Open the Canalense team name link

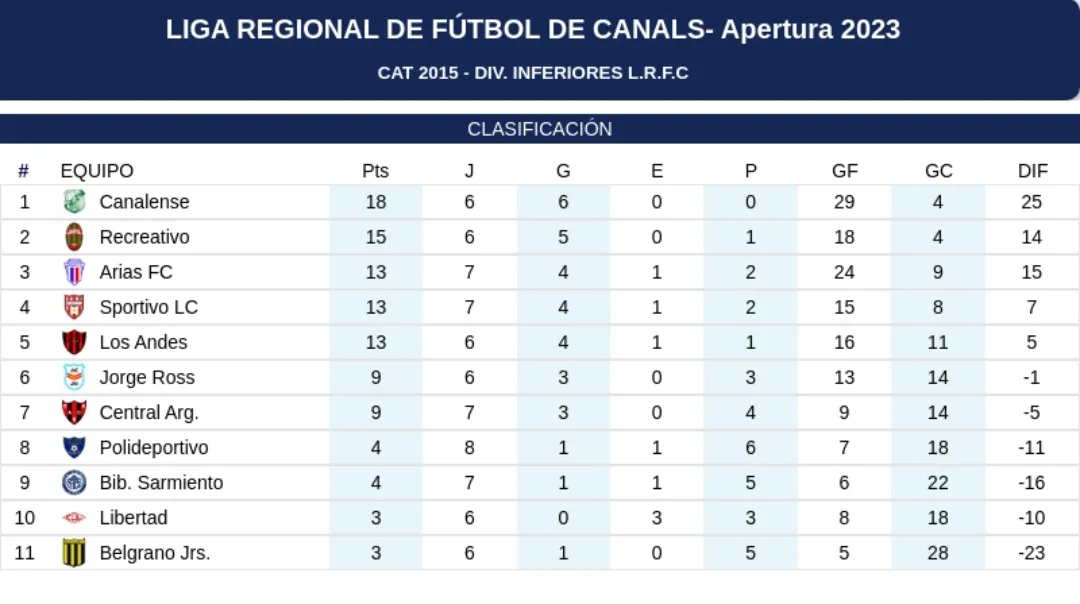click(144, 202)
